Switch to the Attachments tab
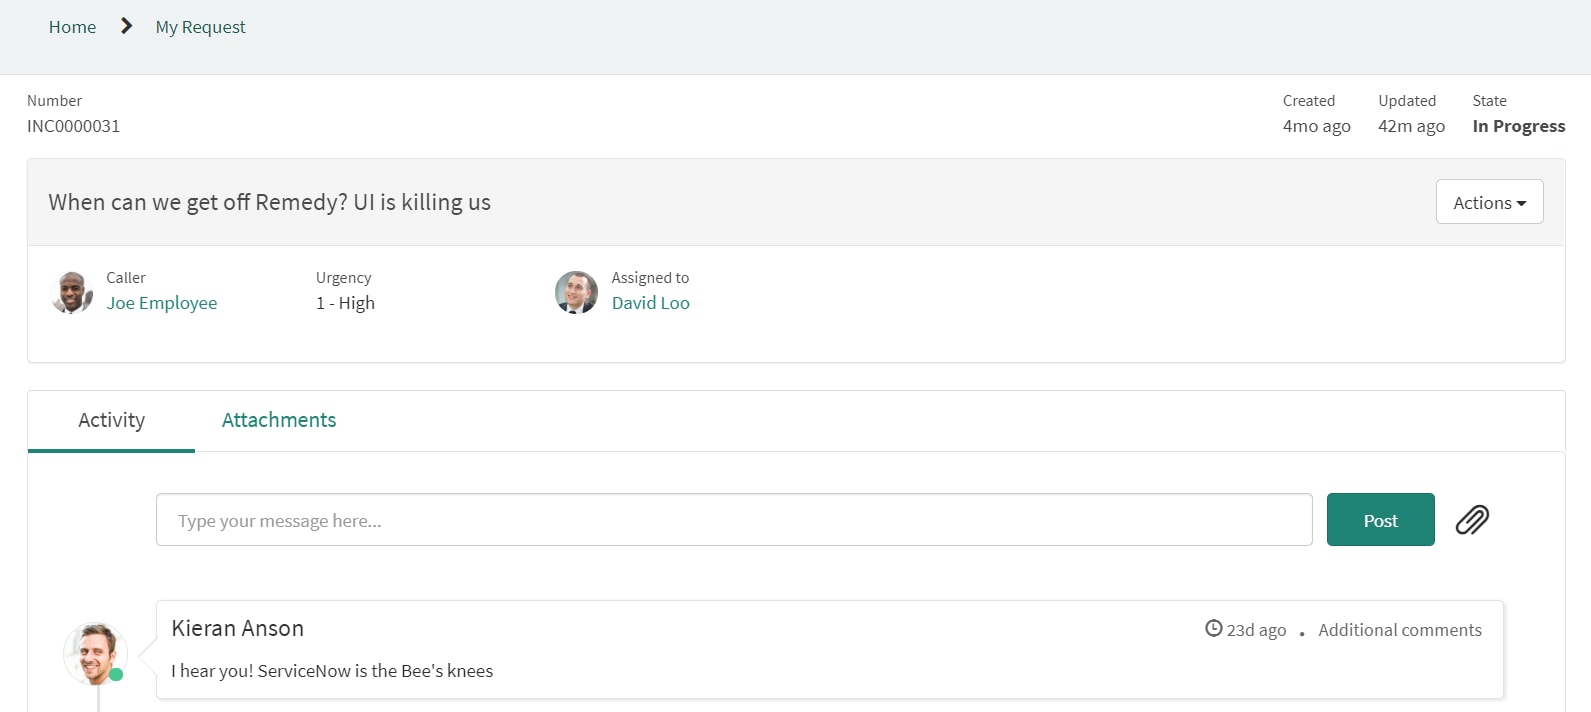The width and height of the screenshot is (1591, 712). coord(279,420)
